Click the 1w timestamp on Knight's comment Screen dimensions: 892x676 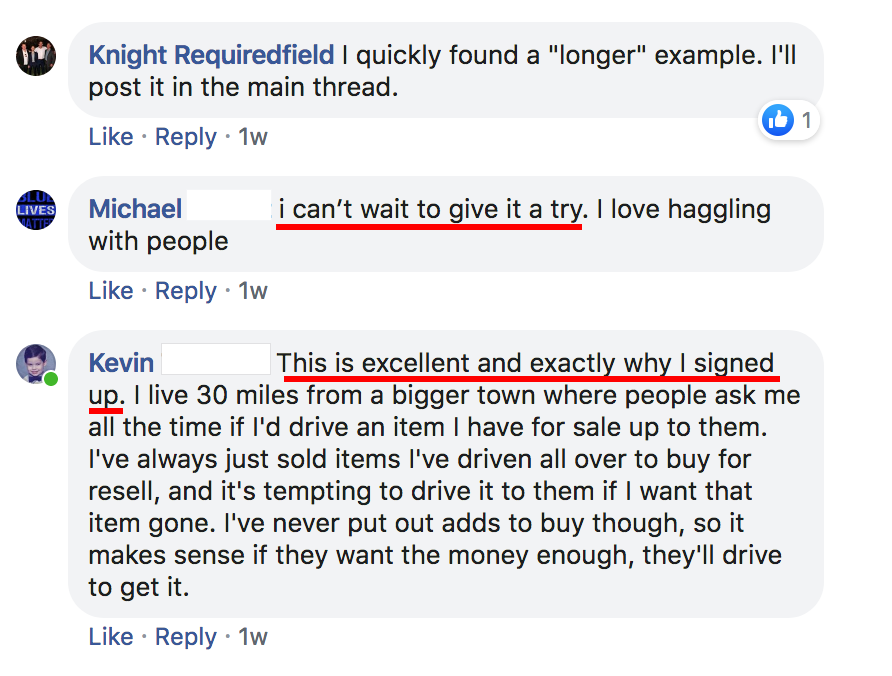253,137
